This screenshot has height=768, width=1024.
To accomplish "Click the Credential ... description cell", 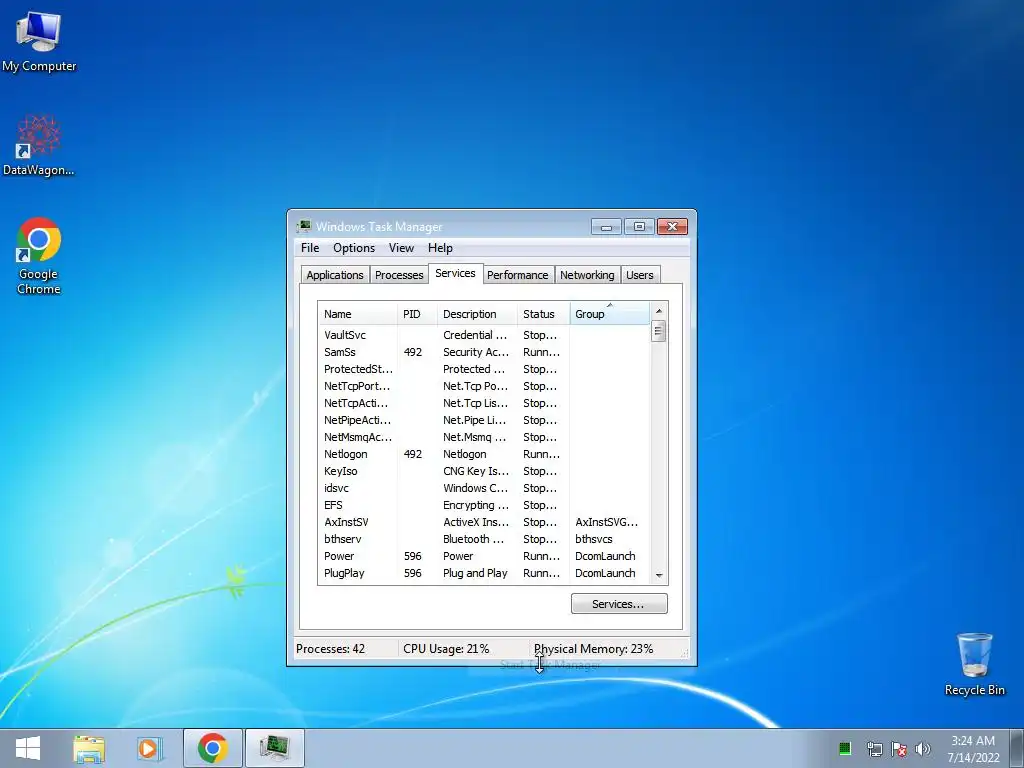I will click(x=475, y=335).
